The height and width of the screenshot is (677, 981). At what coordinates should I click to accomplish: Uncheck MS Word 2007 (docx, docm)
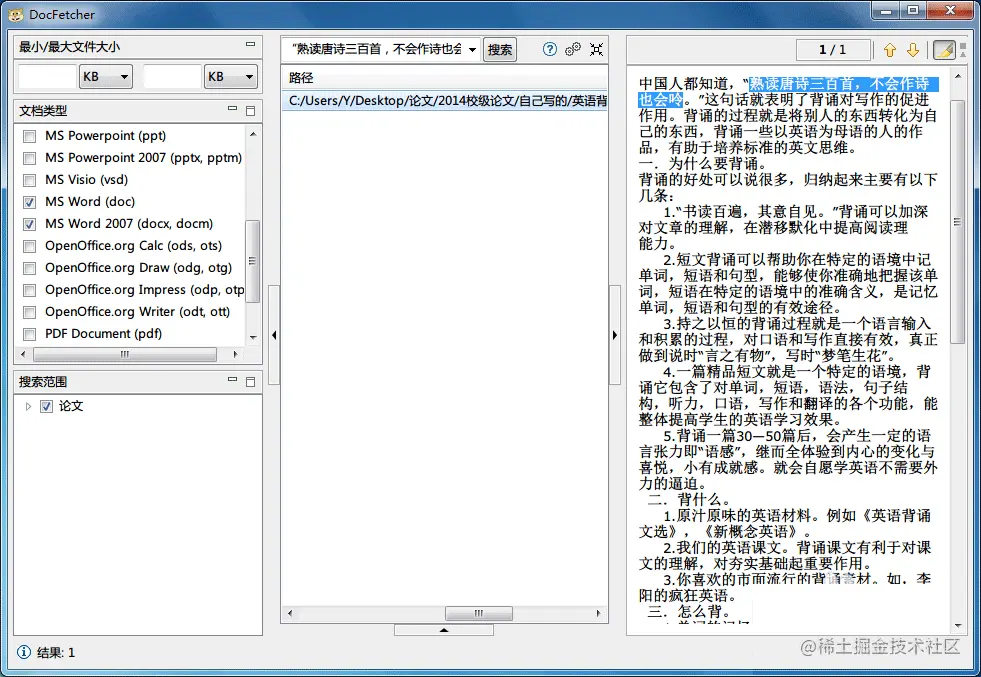click(29, 224)
